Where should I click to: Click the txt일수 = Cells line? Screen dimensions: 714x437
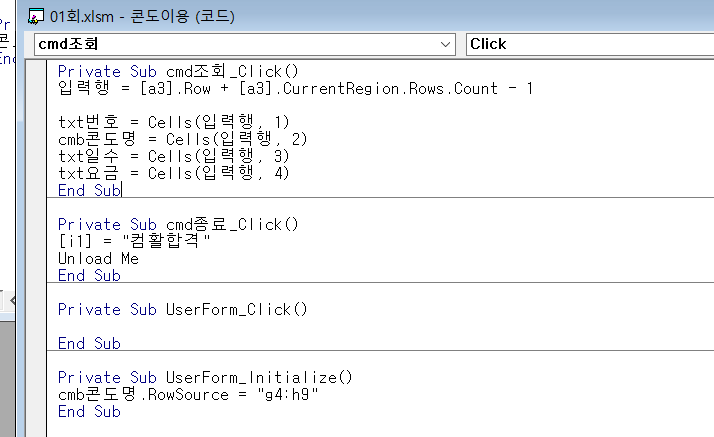pos(172,156)
